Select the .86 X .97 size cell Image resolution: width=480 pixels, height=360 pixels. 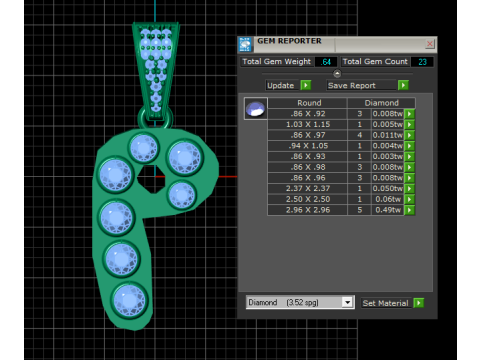click(308, 135)
